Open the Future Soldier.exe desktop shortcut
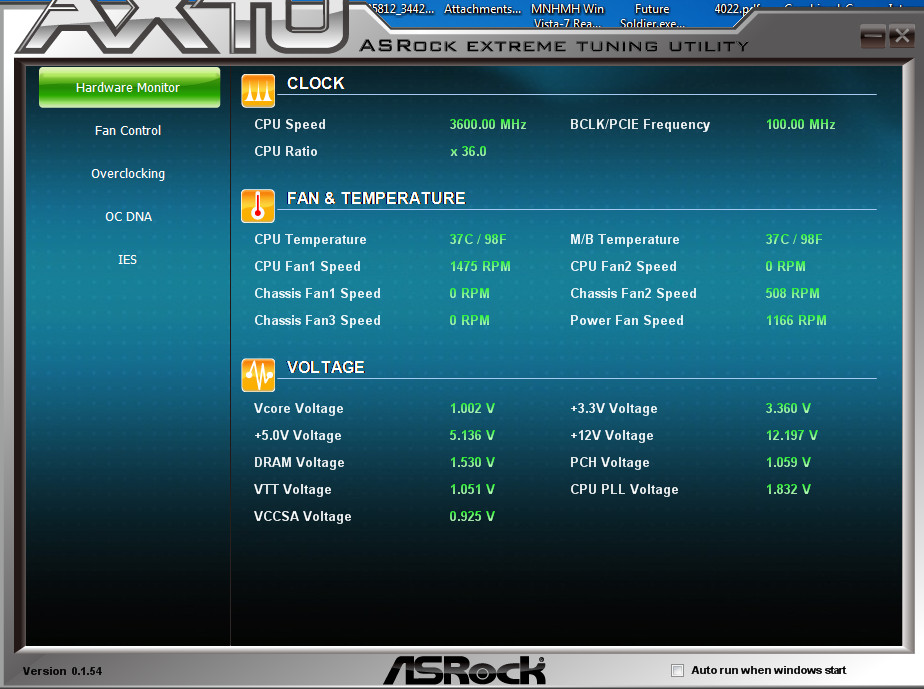 click(x=652, y=16)
